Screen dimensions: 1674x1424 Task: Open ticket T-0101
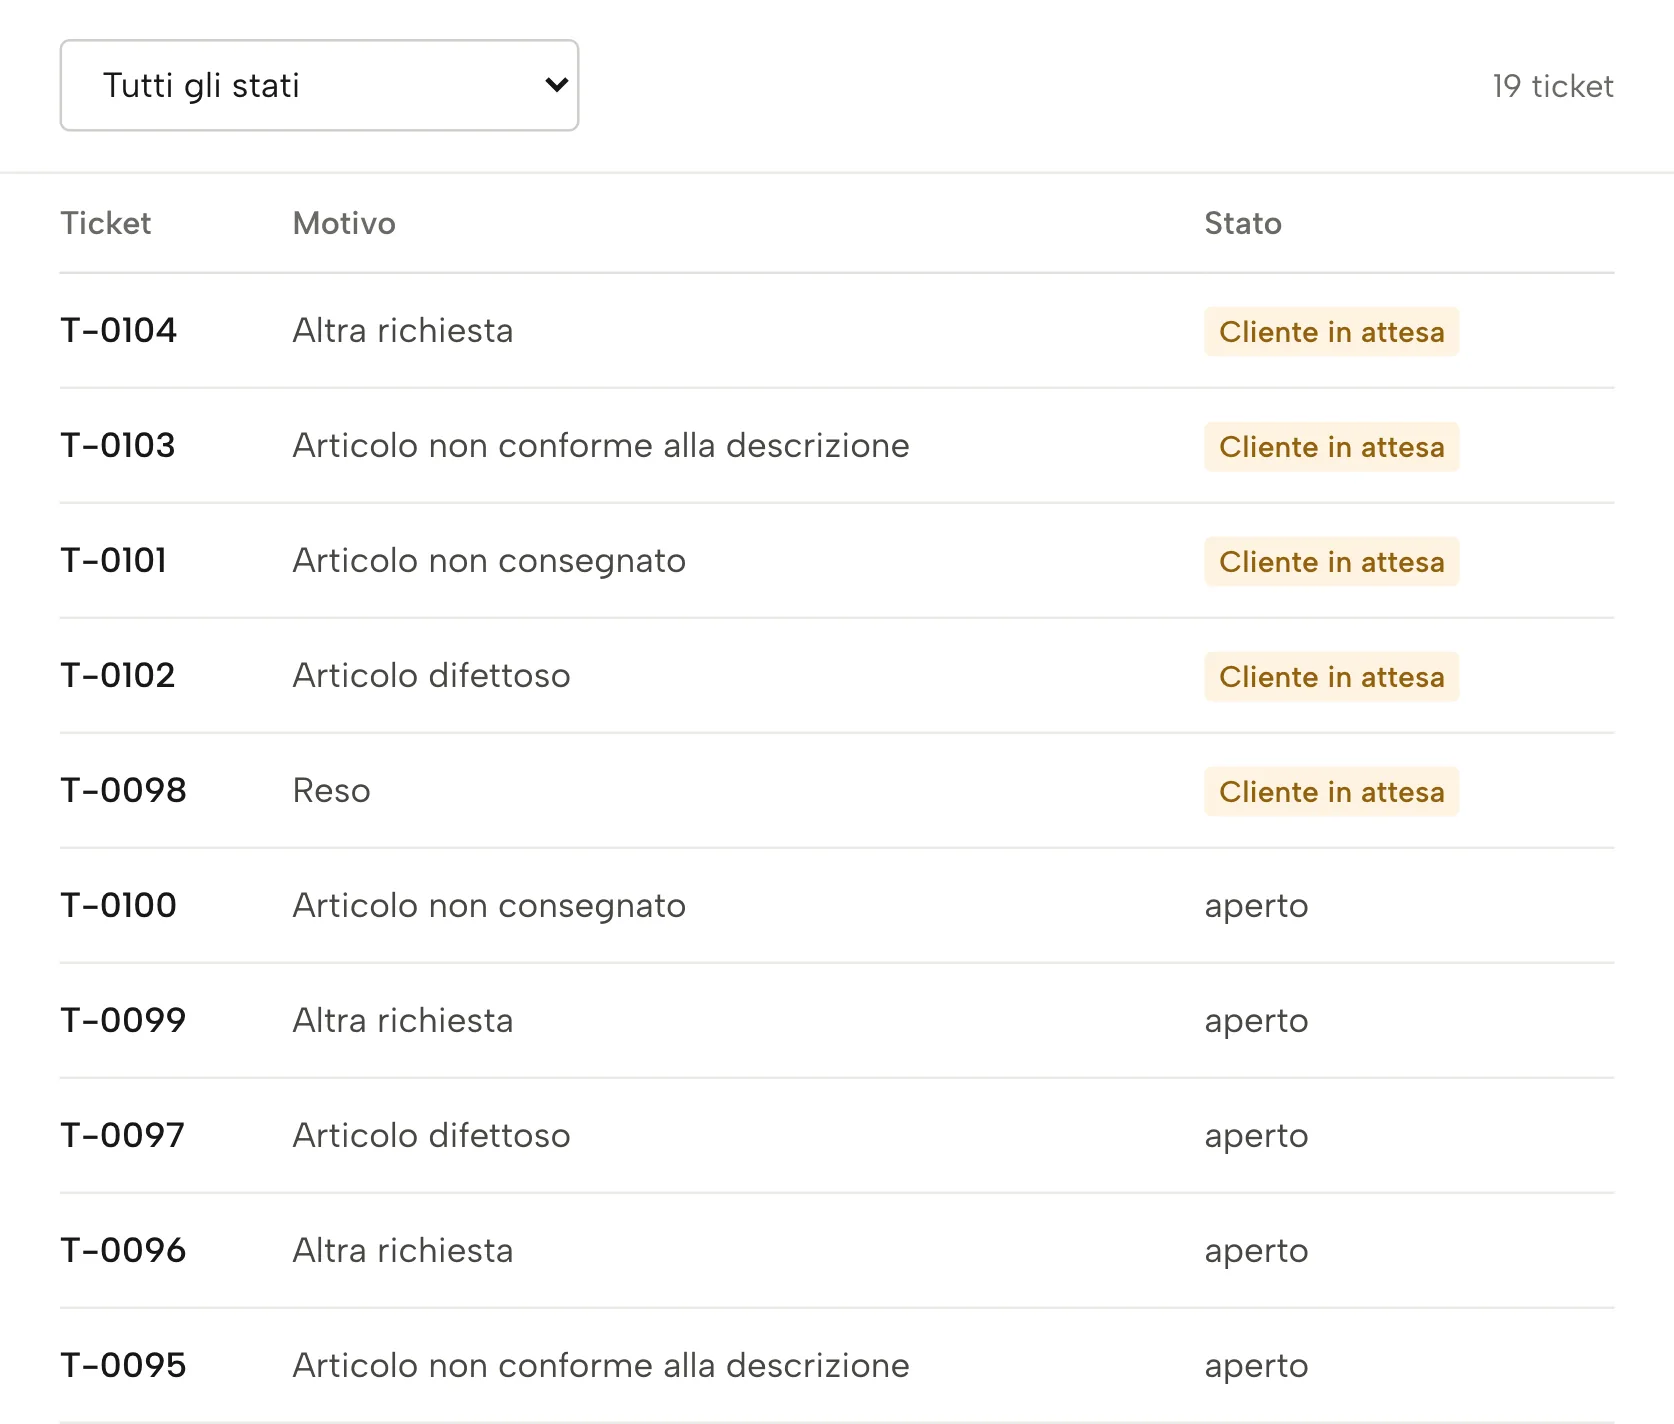[114, 560]
